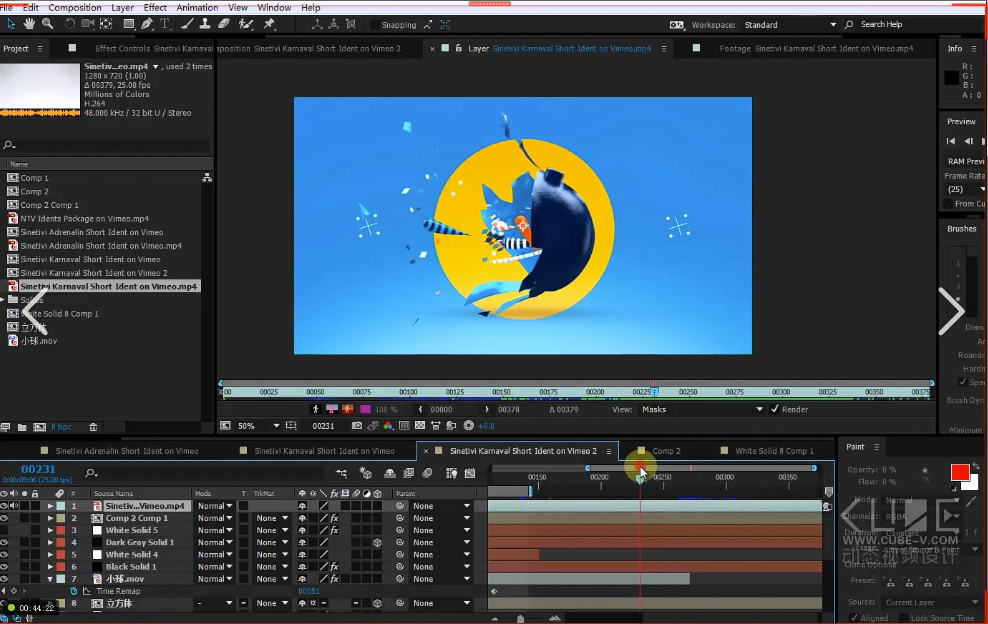
Task: Hide the Dark Gray Solid 1 layer
Action: point(4,542)
